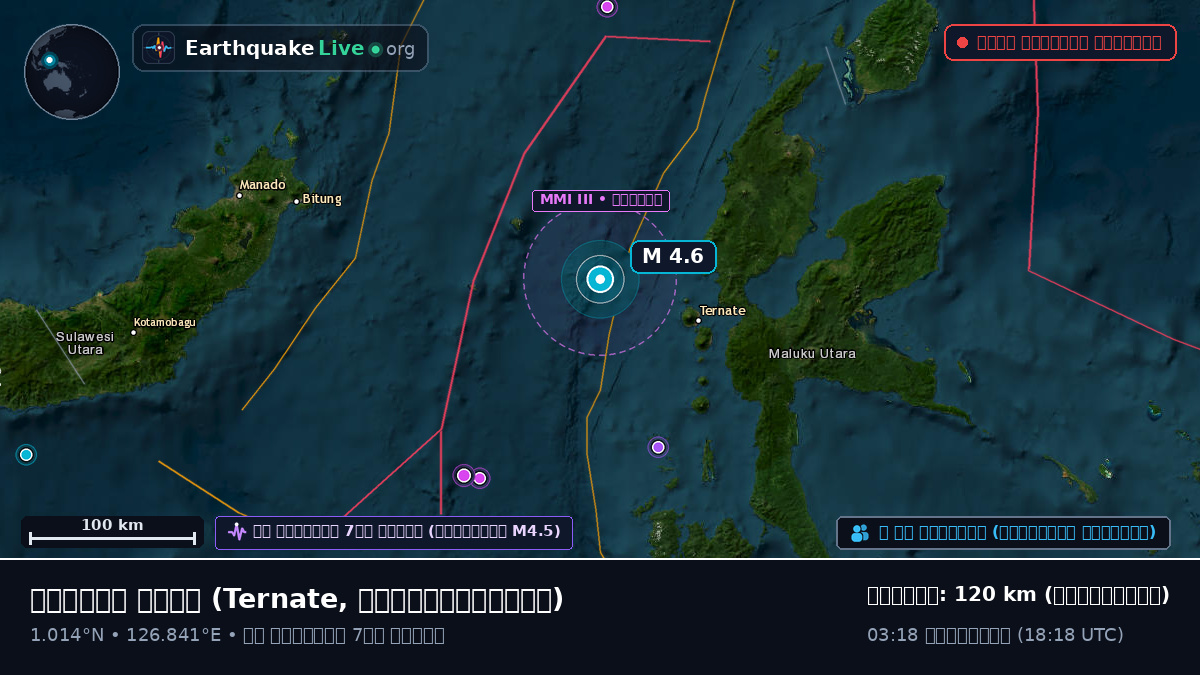
Task: Select the purple quake marker north of the epicenter
Action: pyautogui.click(x=607, y=7)
